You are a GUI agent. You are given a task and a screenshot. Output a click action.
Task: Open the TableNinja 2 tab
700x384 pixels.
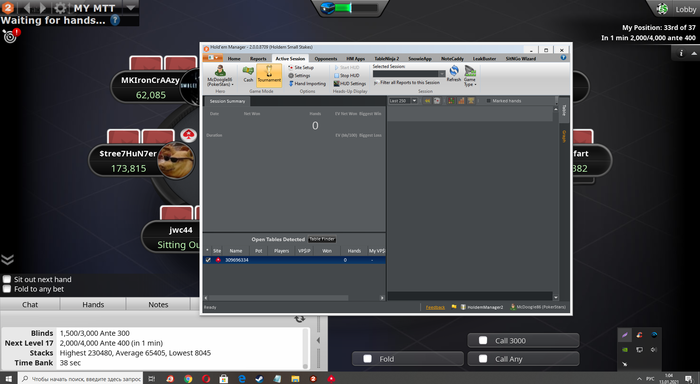(387, 58)
